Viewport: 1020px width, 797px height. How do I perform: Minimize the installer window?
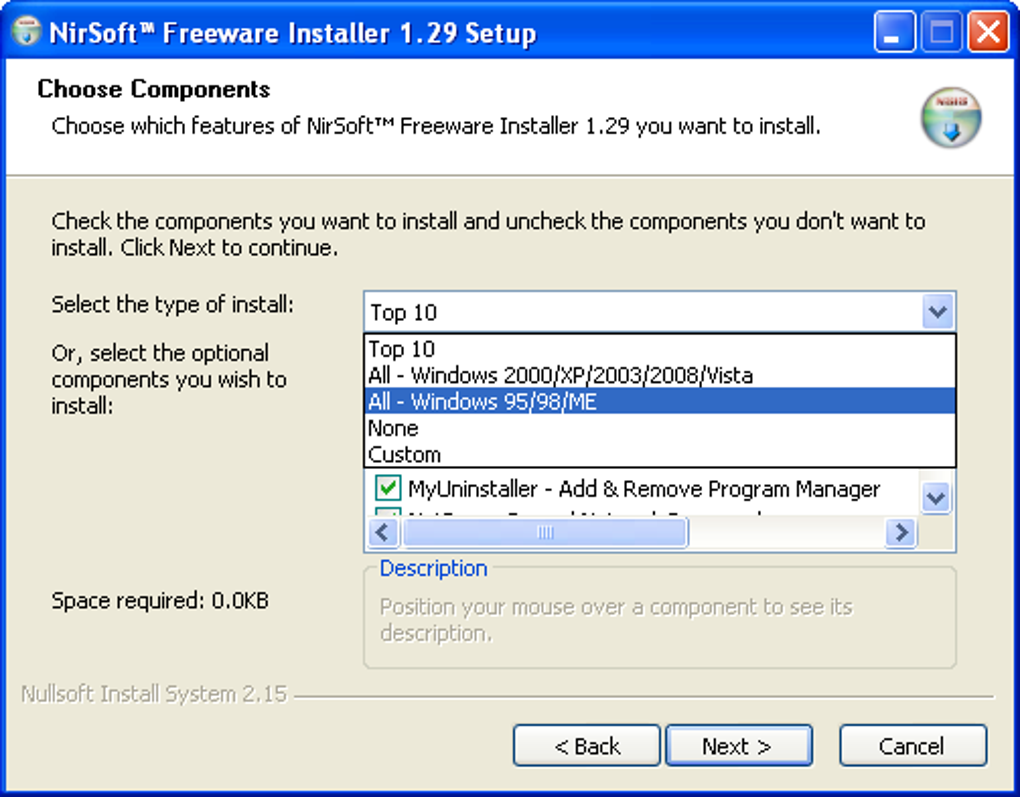tap(894, 32)
